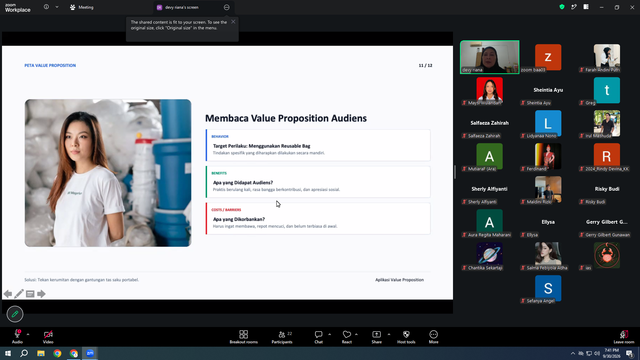Viewport: 640px width, 360px height.
Task: Open the Audio options arrow
Action: (28, 334)
